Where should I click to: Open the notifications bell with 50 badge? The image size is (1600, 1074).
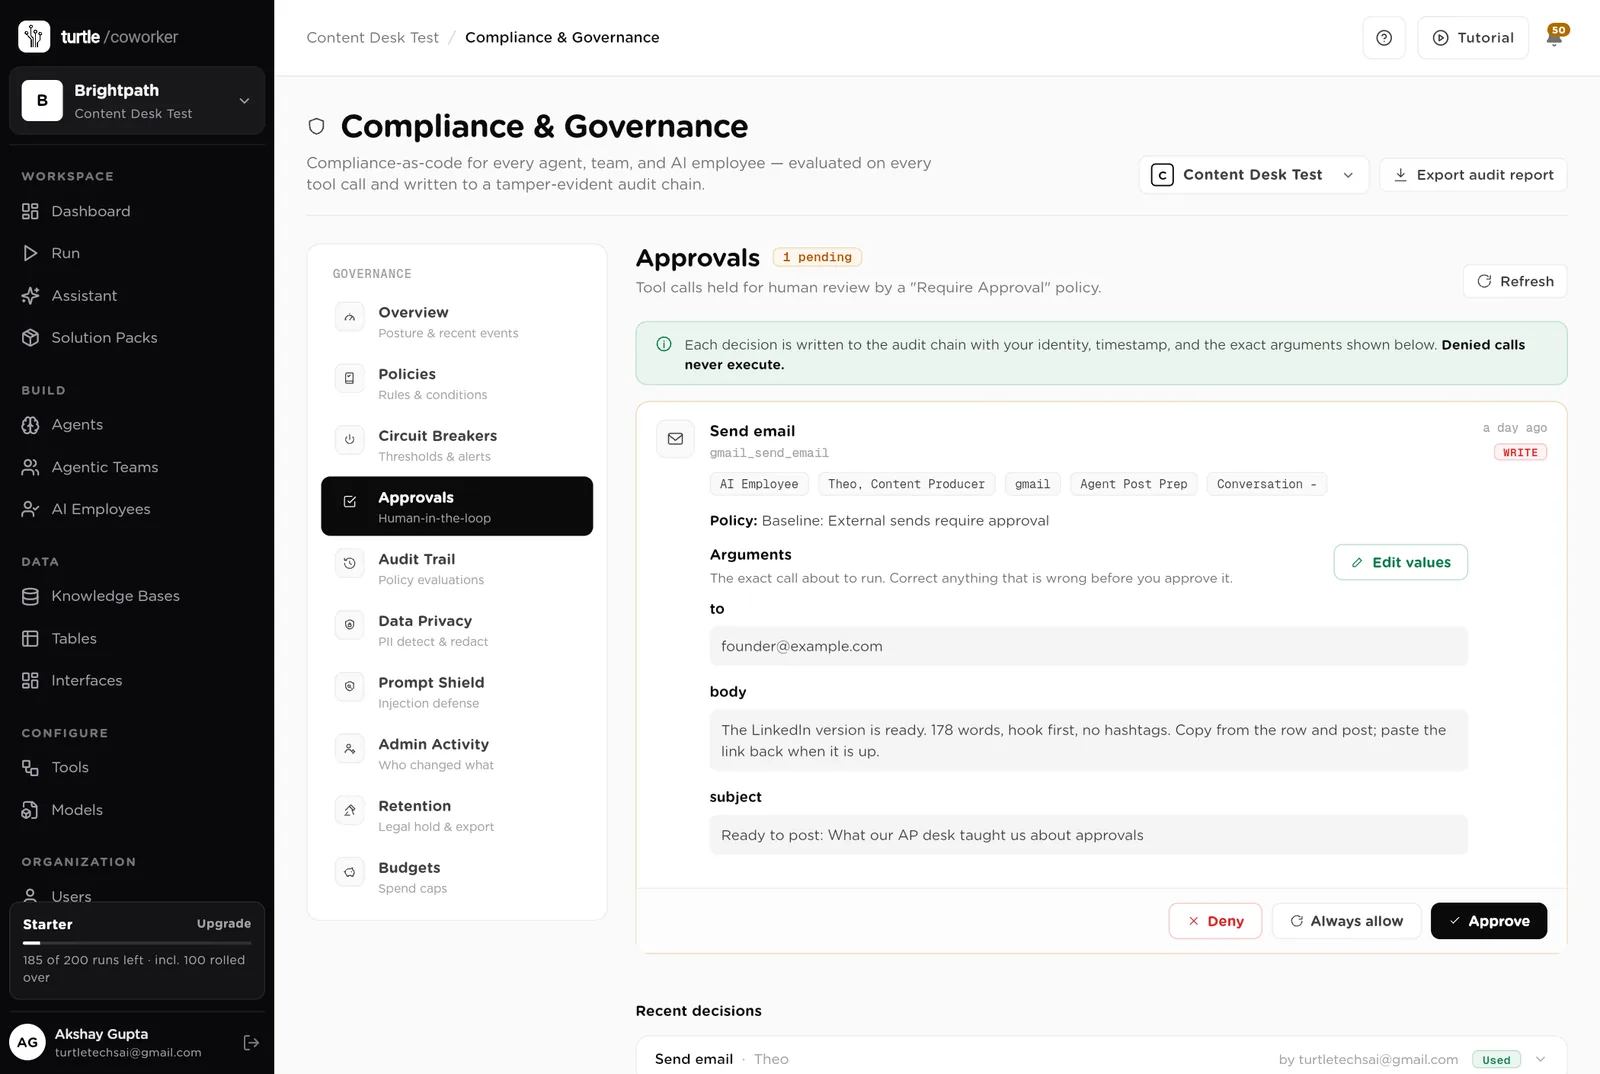(1556, 37)
